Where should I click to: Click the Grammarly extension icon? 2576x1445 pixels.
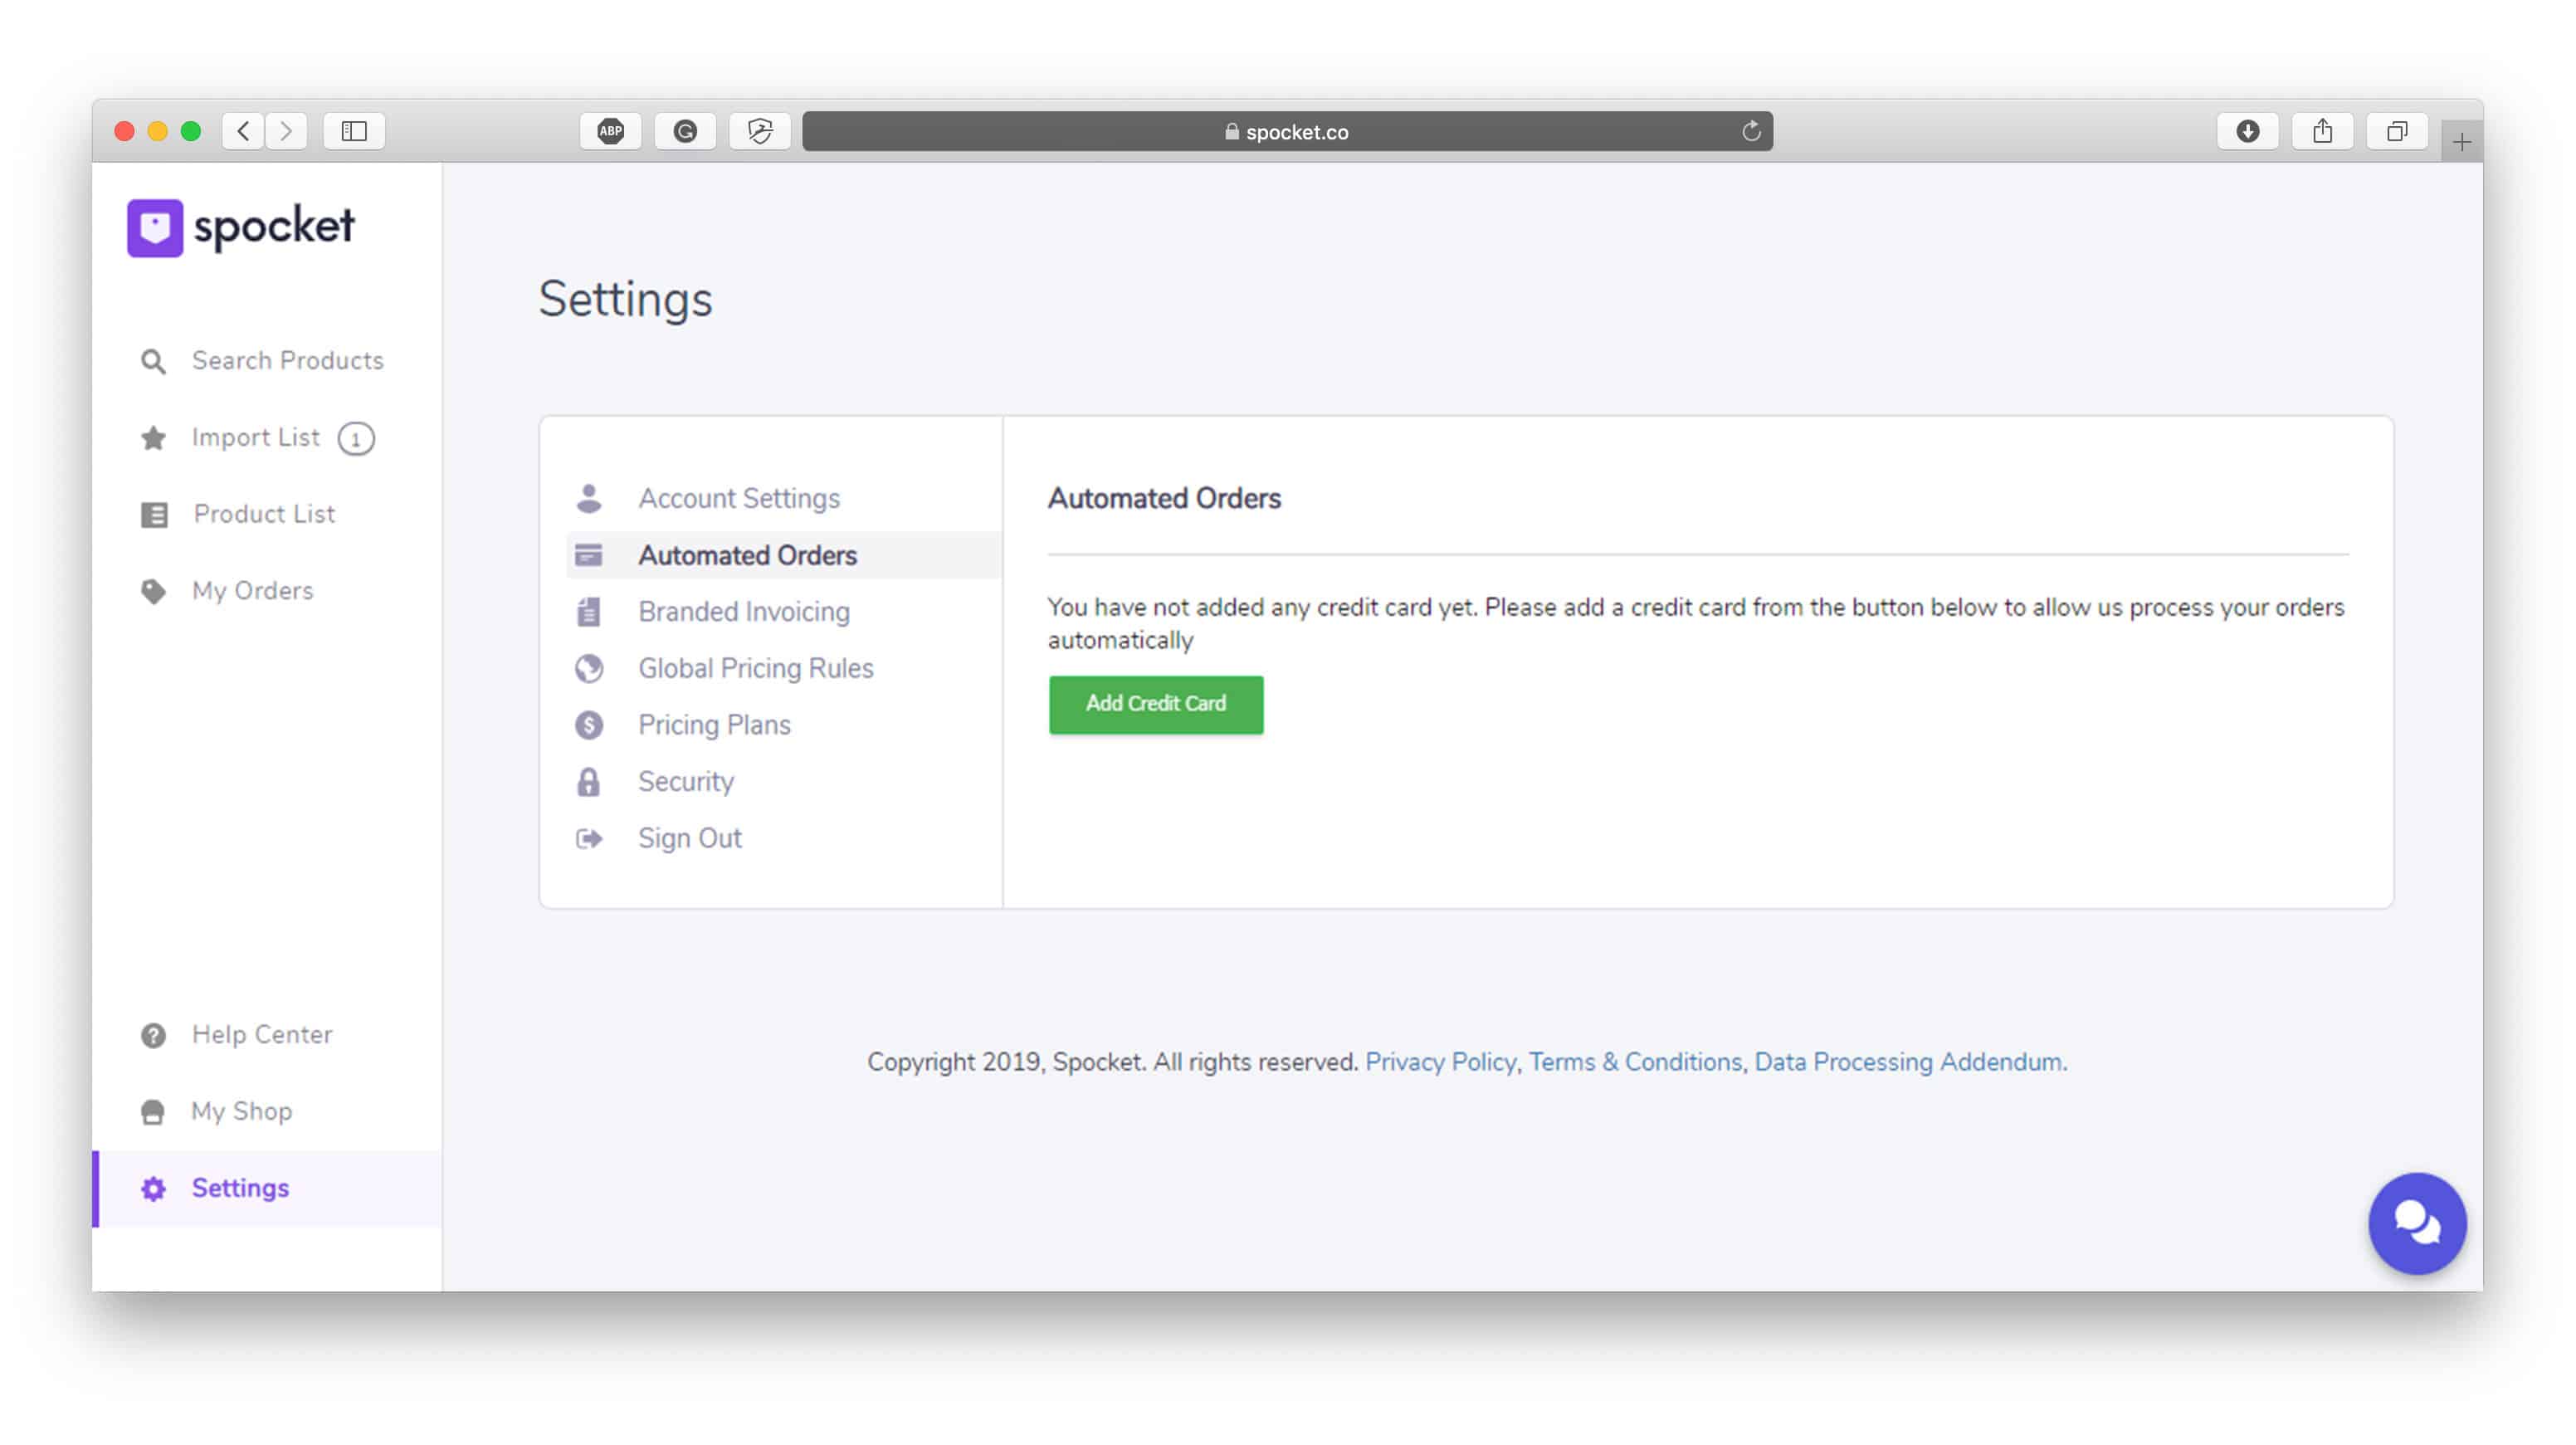[x=685, y=131]
